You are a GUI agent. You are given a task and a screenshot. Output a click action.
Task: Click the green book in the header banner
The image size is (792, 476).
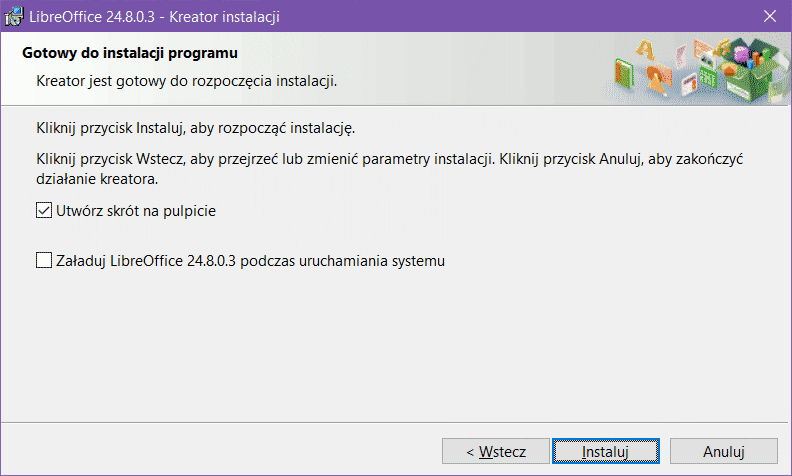(626, 73)
